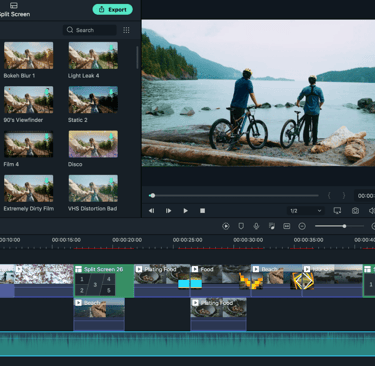The image size is (375, 366).
Task: Select the Plating Food clip on top track
Action: pyautogui.click(x=162, y=281)
